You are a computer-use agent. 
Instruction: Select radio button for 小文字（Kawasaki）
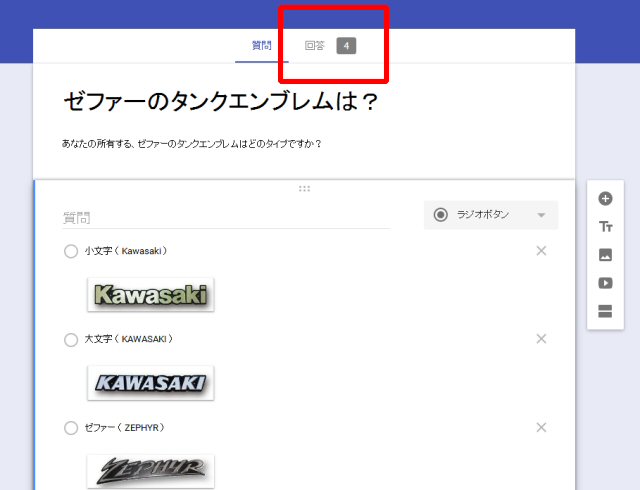click(x=71, y=251)
